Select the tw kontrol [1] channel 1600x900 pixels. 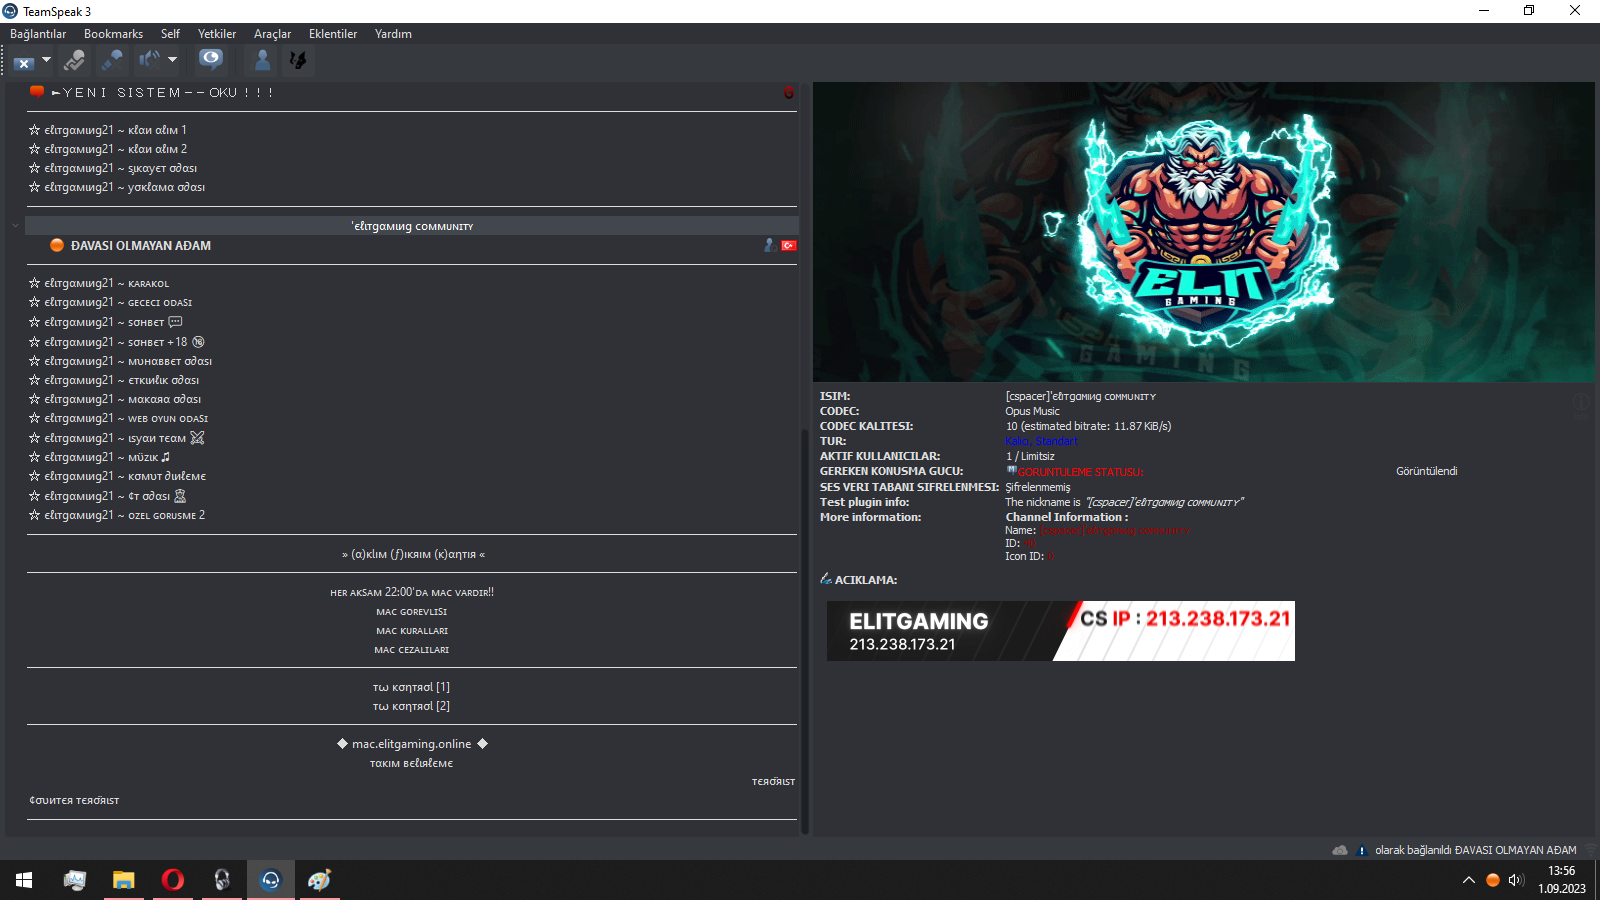(411, 687)
